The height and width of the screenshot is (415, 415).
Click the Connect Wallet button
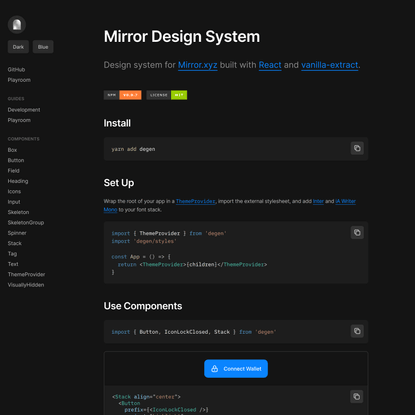(x=236, y=369)
